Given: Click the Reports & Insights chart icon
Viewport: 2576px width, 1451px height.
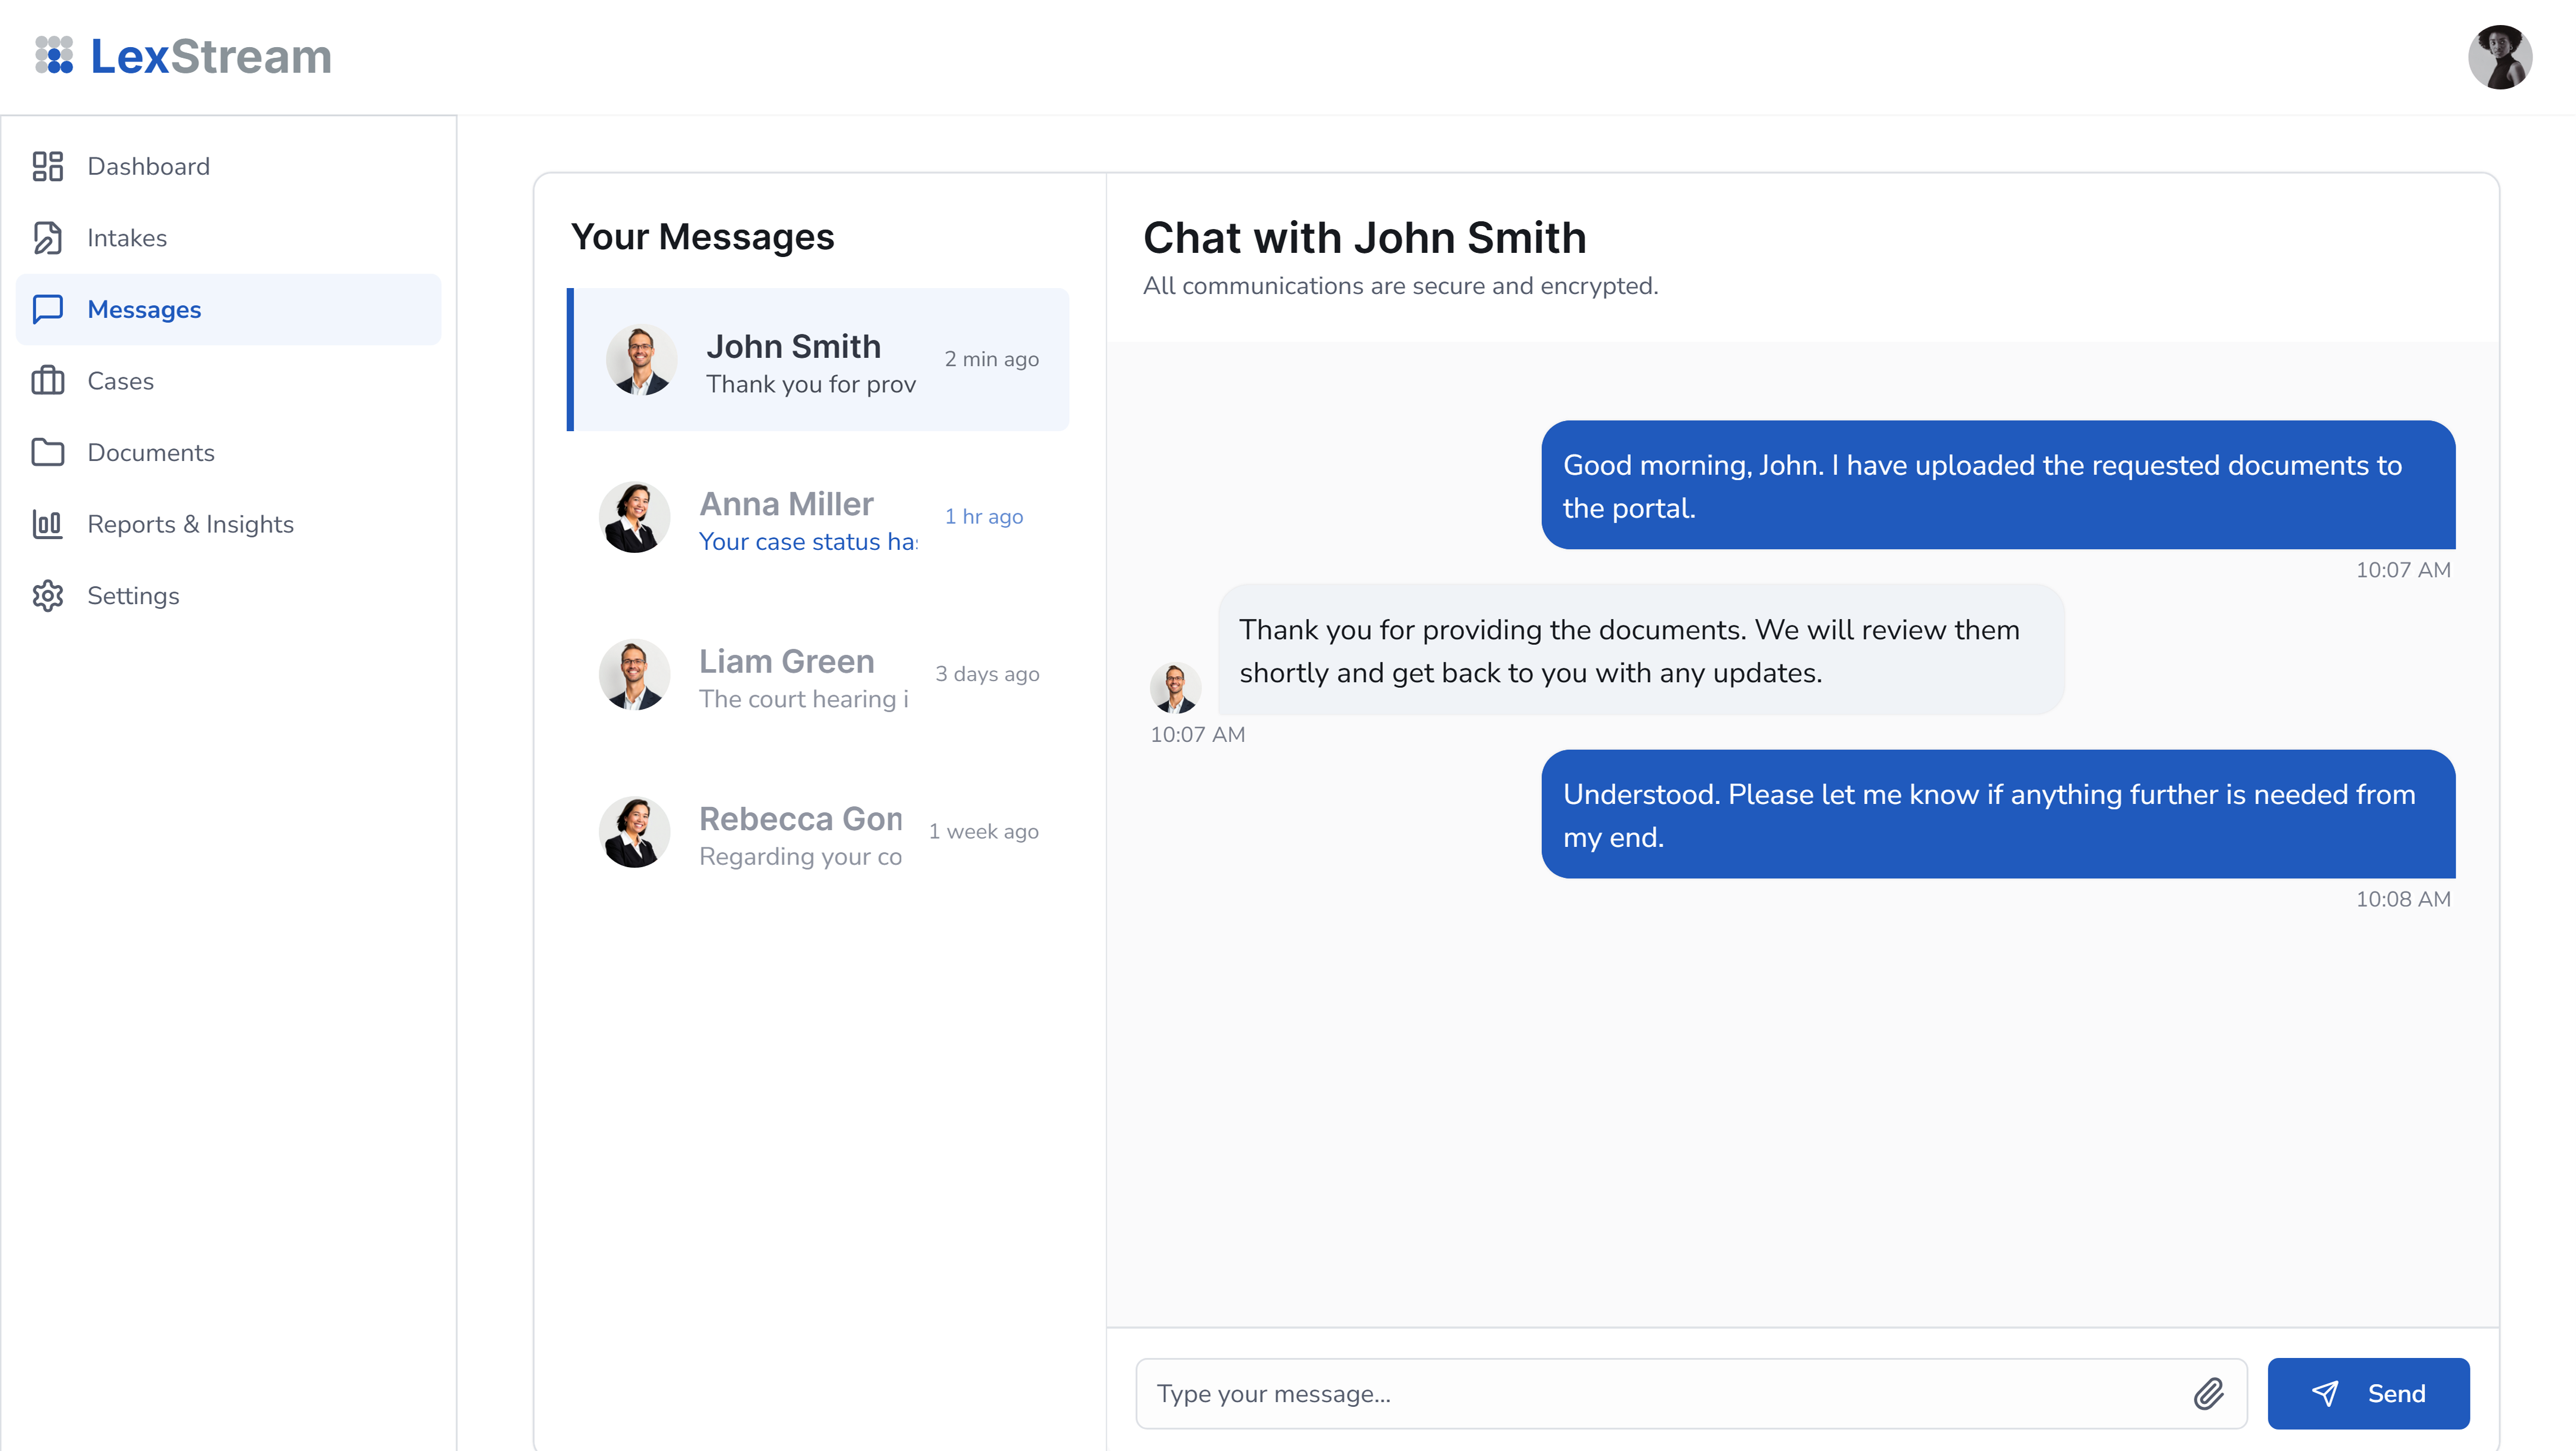Looking at the screenshot, I should click(47, 524).
